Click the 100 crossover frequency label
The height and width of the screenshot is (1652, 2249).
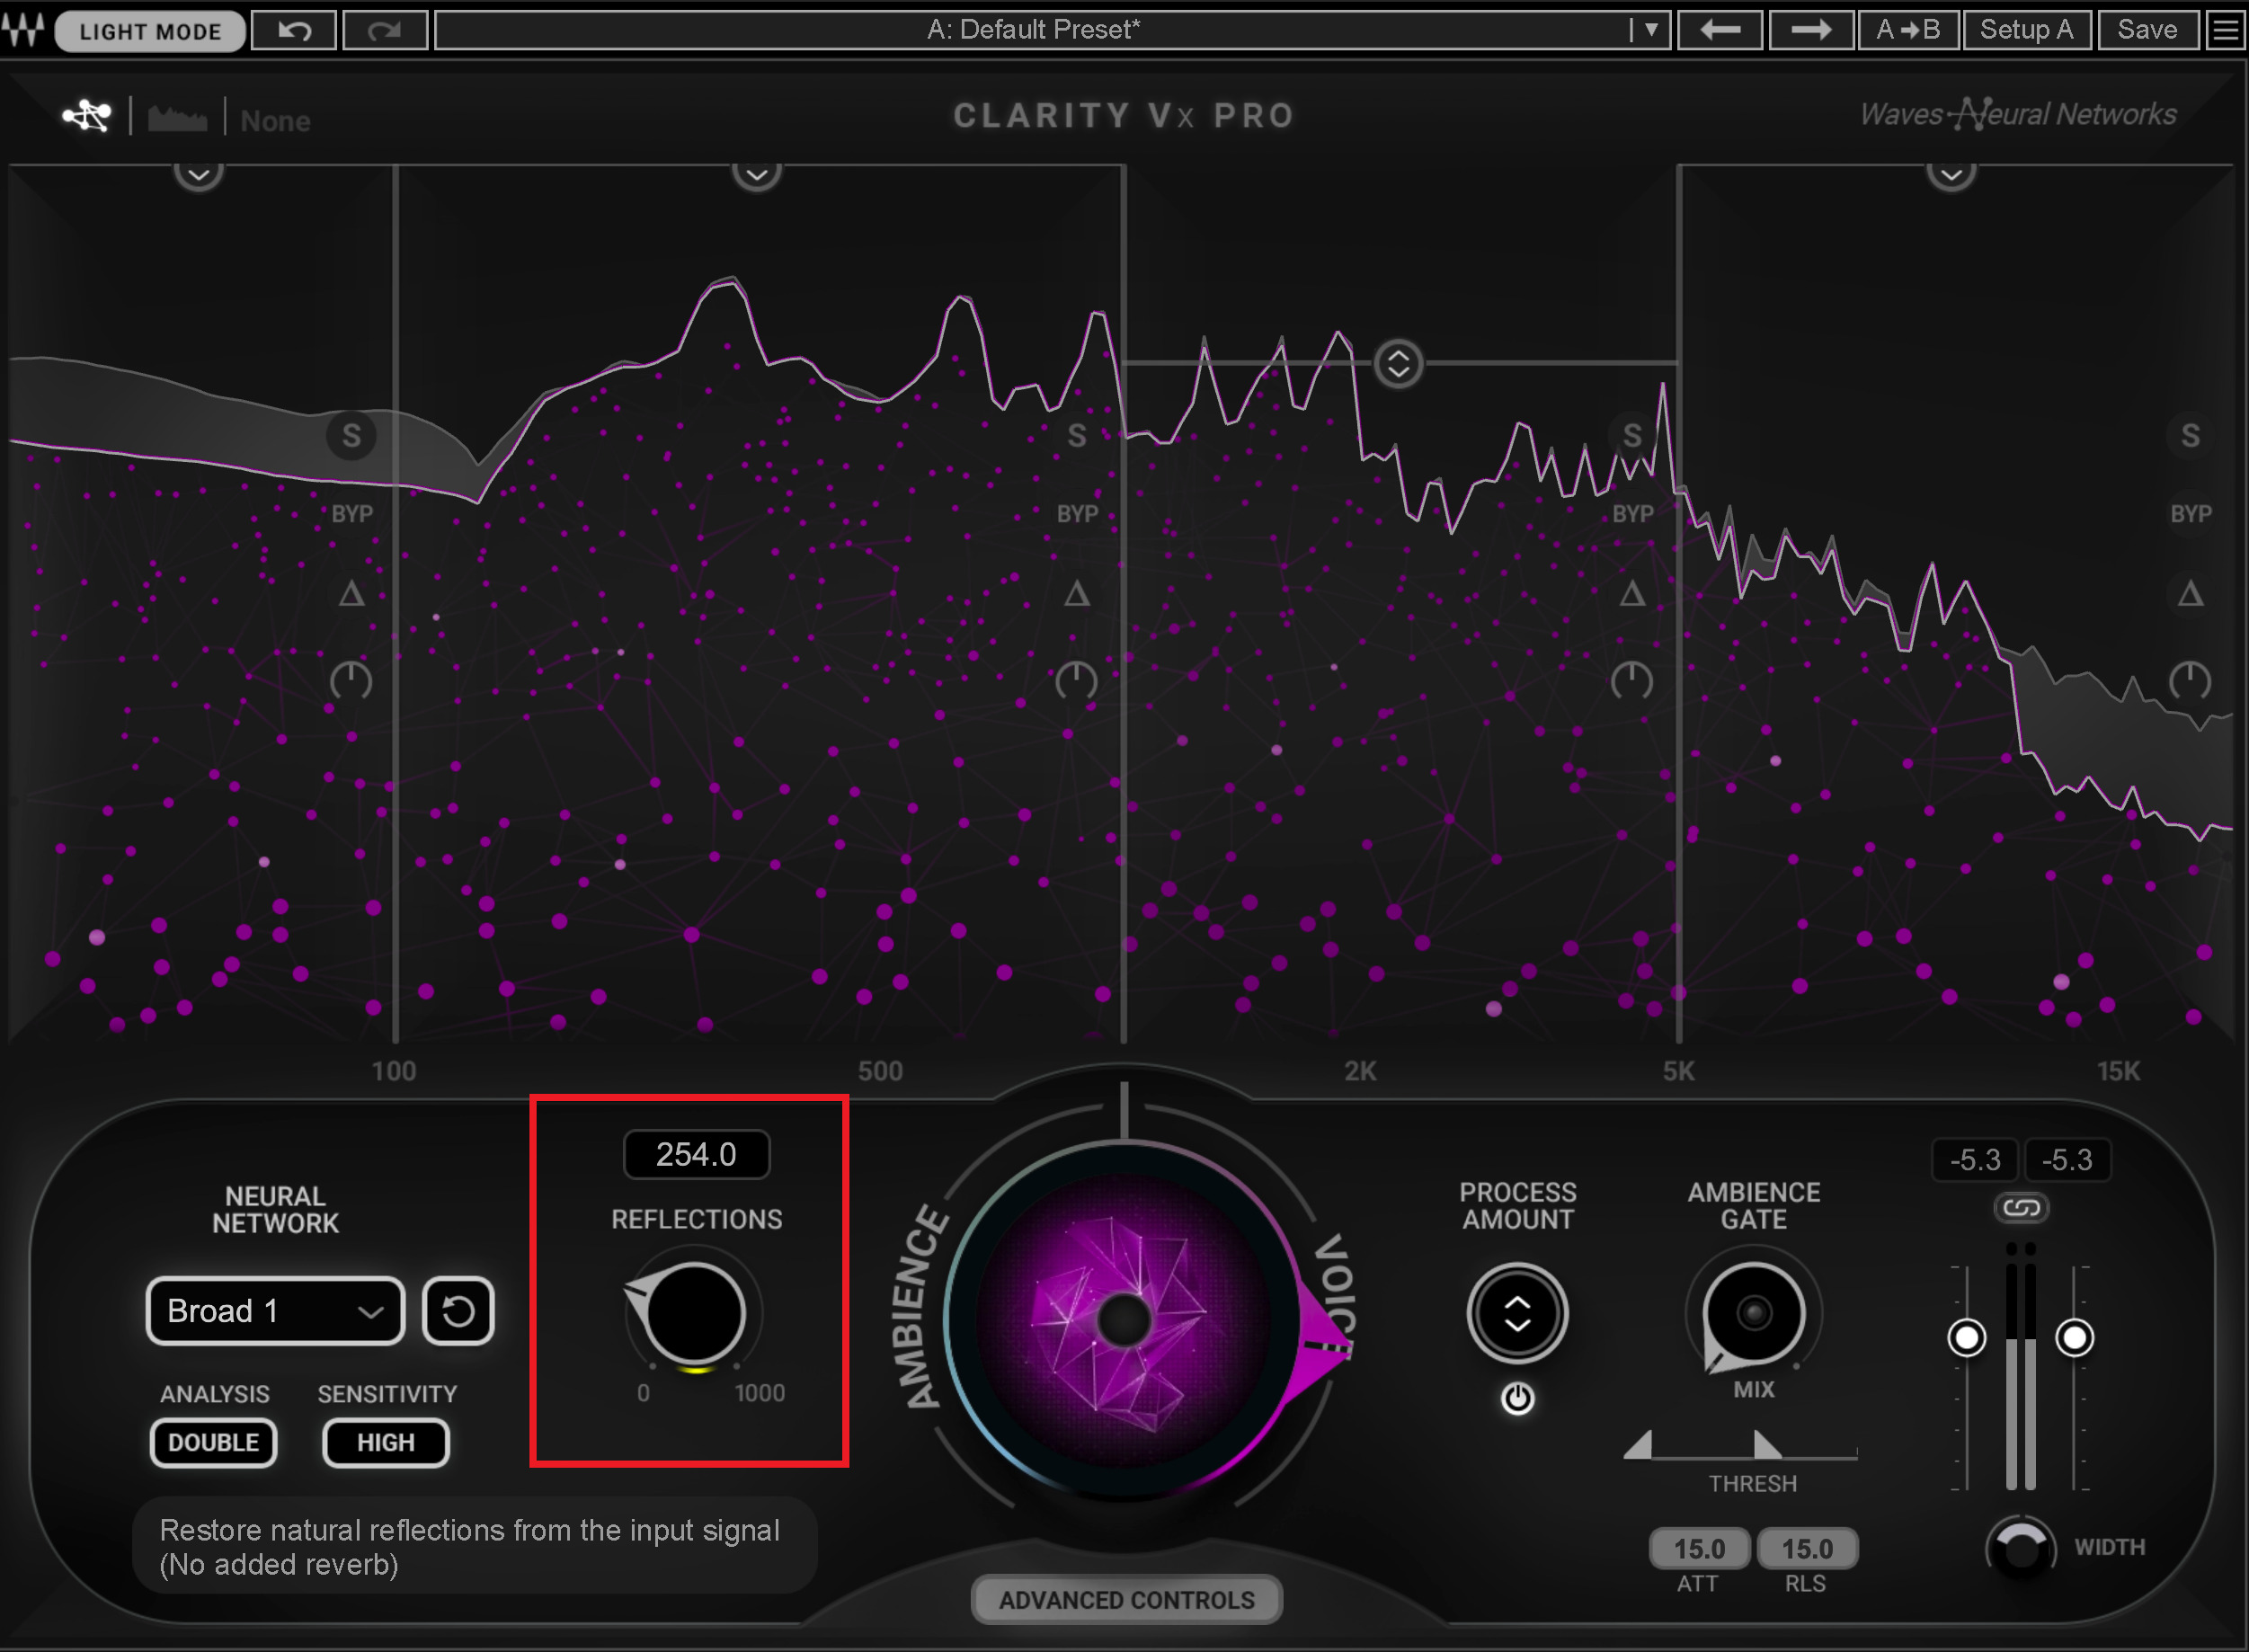[x=393, y=1072]
